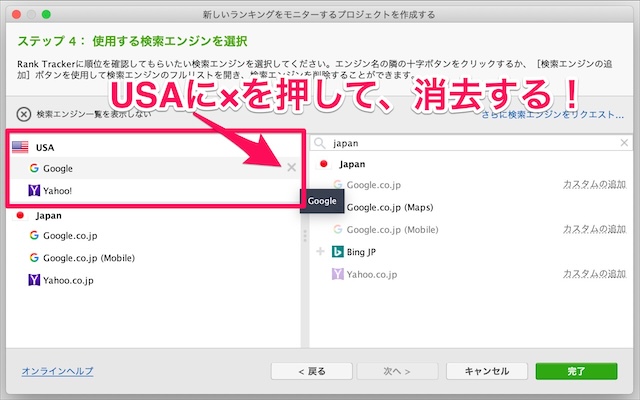Open the オンラインヘルプ online help link
640x400 pixels.
(58, 371)
